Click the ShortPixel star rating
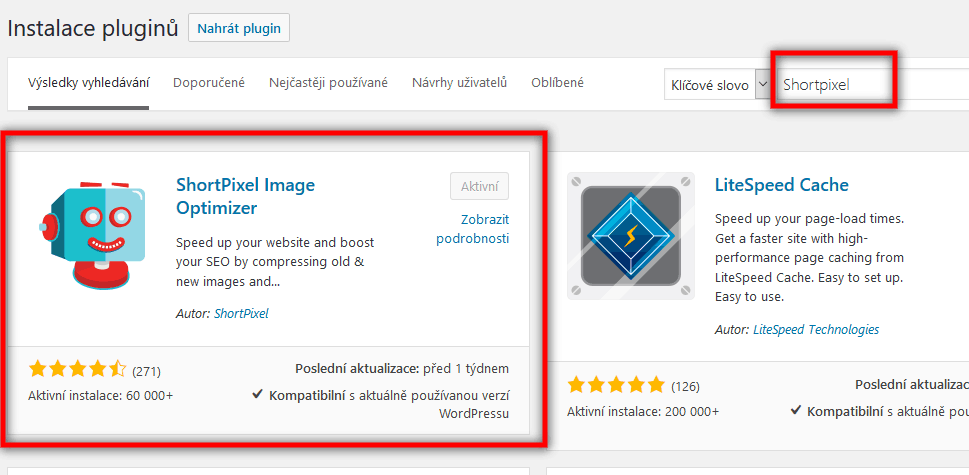969x475 pixels. tap(77, 370)
